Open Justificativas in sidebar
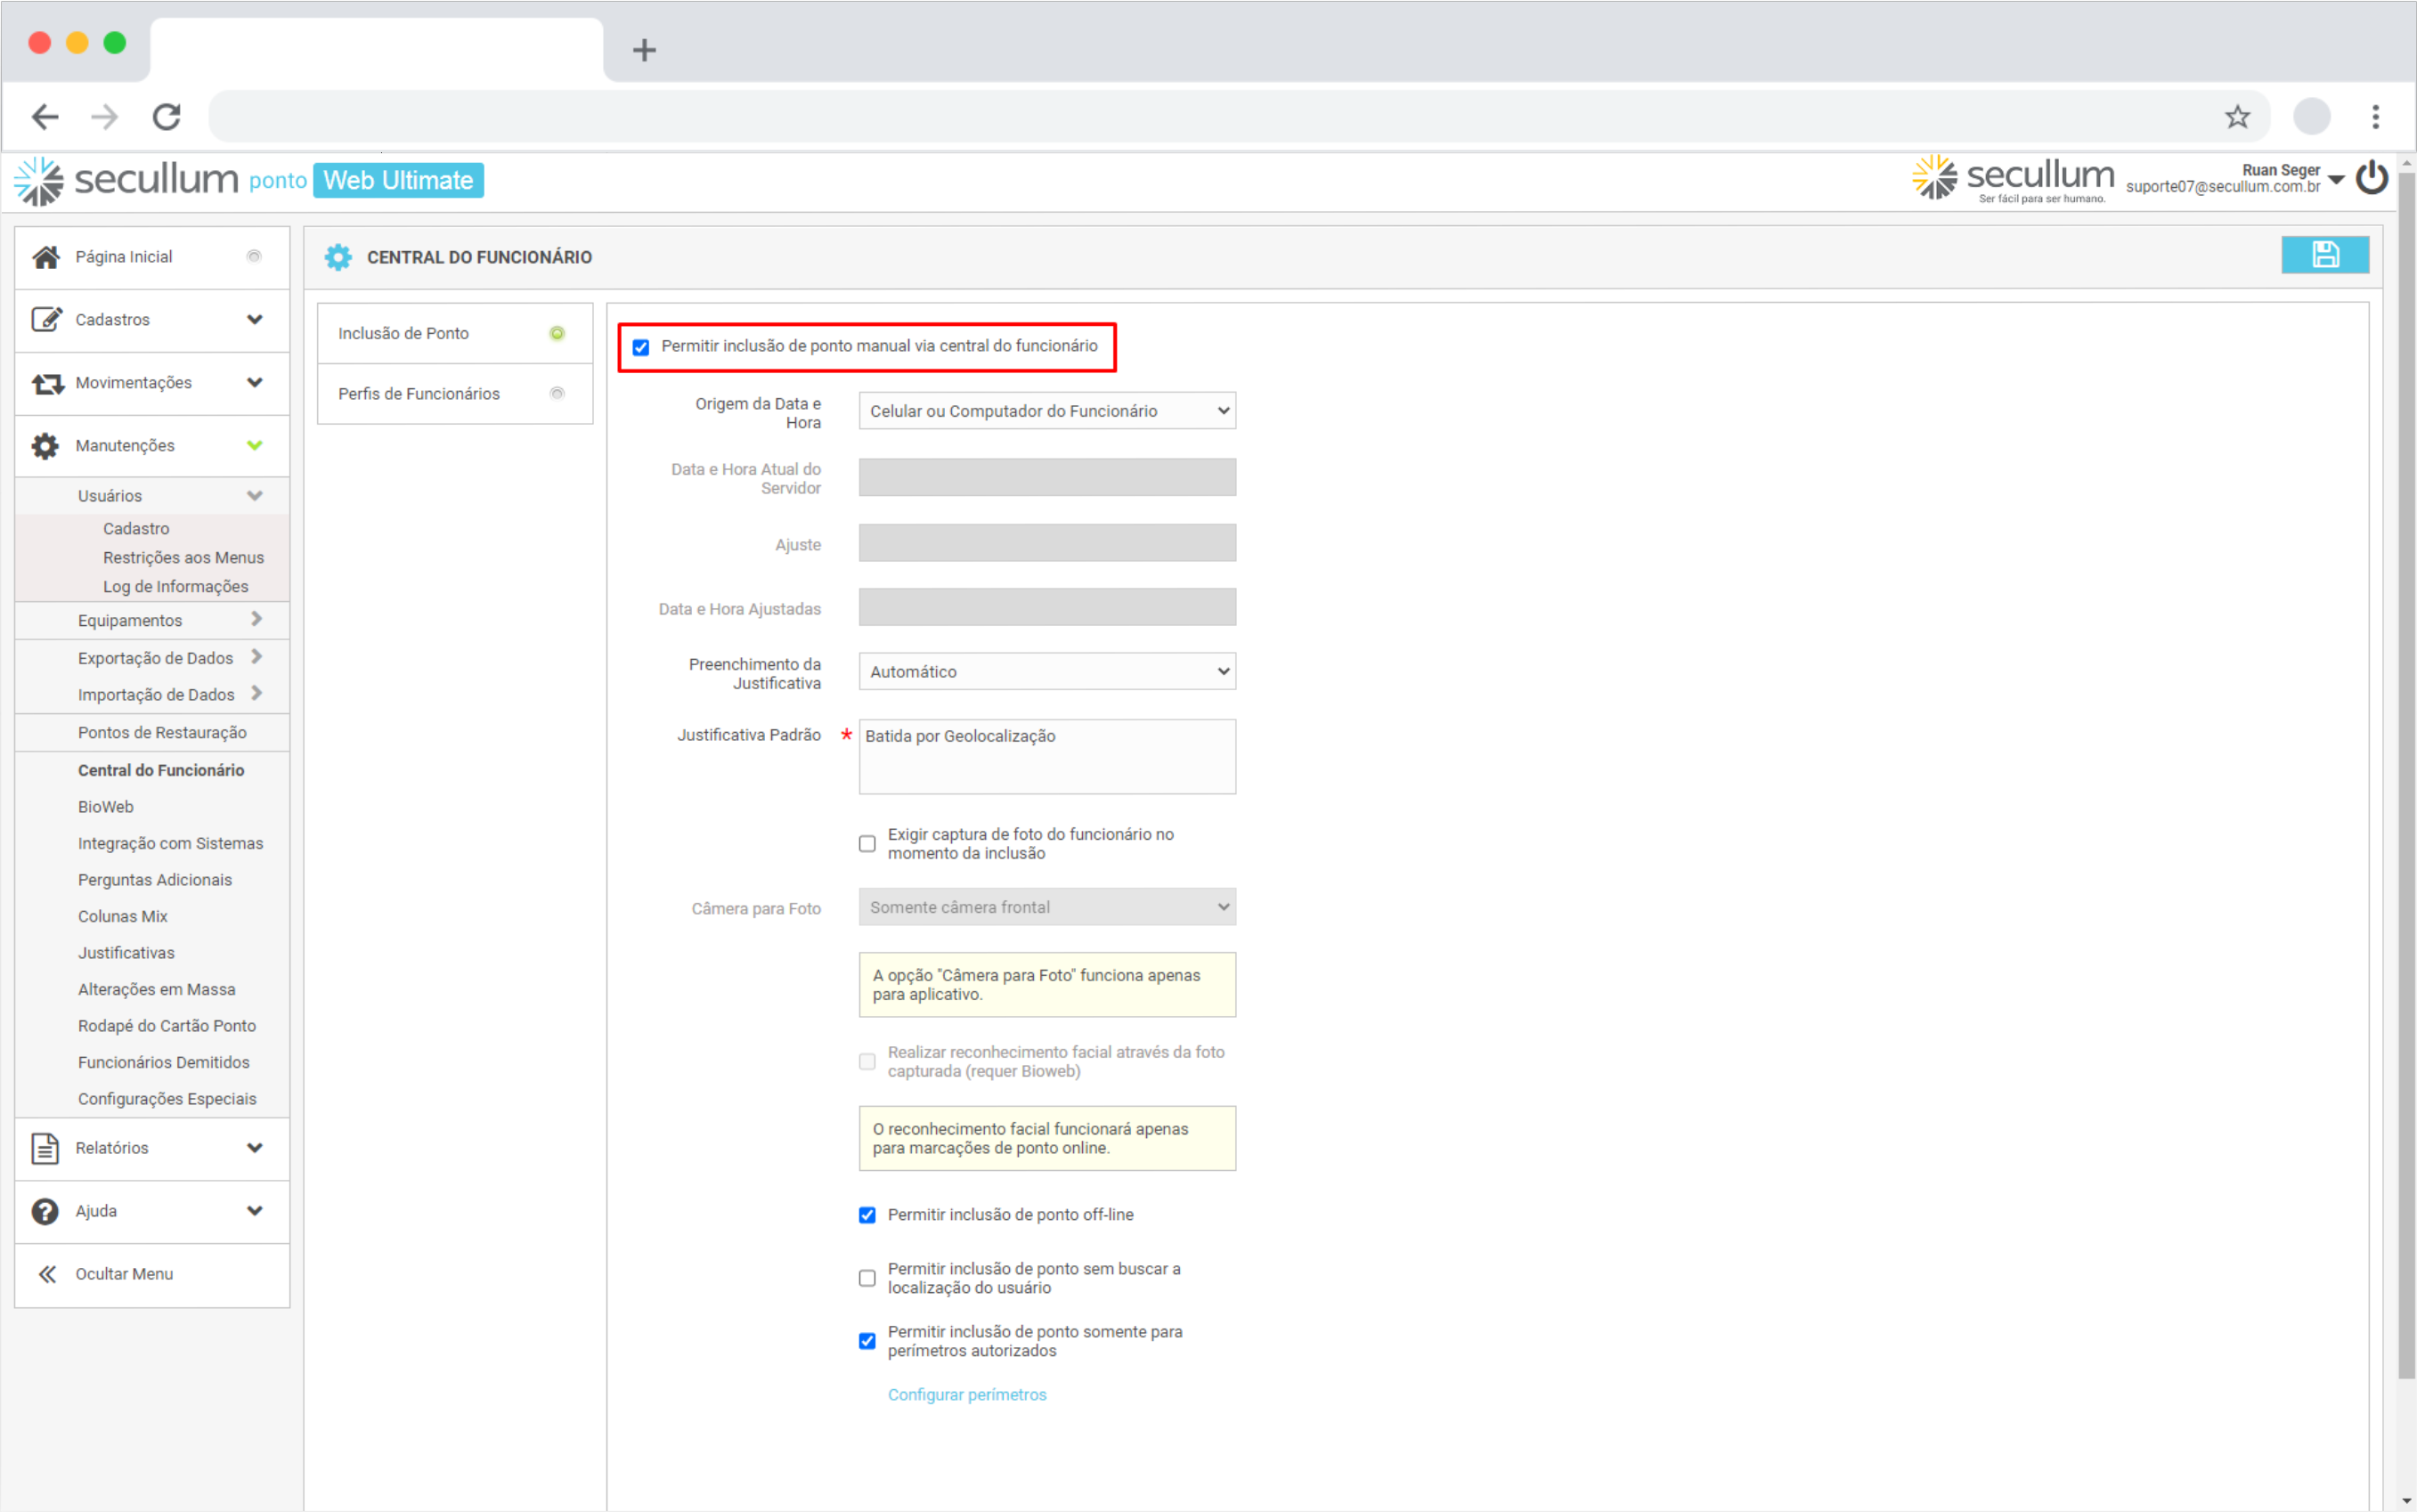Screen dimensions: 2417x1512 coord(126,953)
